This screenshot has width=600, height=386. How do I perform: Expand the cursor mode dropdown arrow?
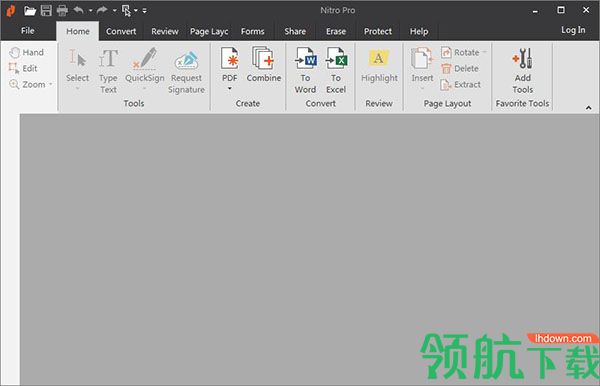click(136, 11)
